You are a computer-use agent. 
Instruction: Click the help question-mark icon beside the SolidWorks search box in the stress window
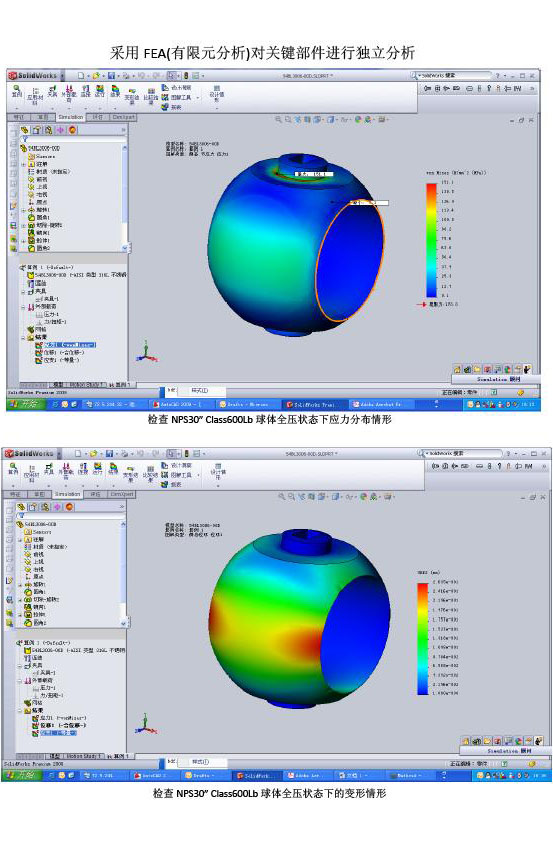(x=497, y=76)
